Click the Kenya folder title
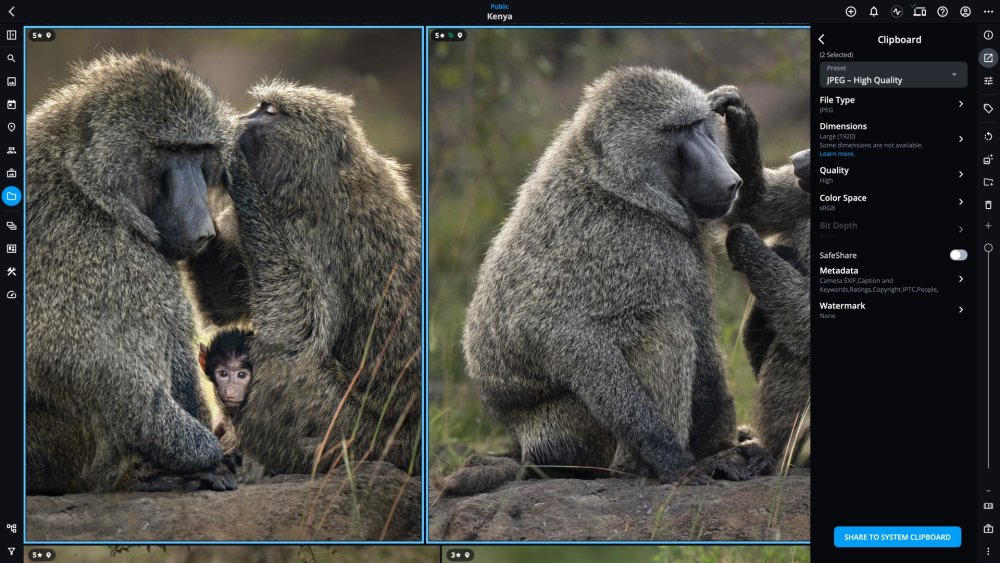 499,17
